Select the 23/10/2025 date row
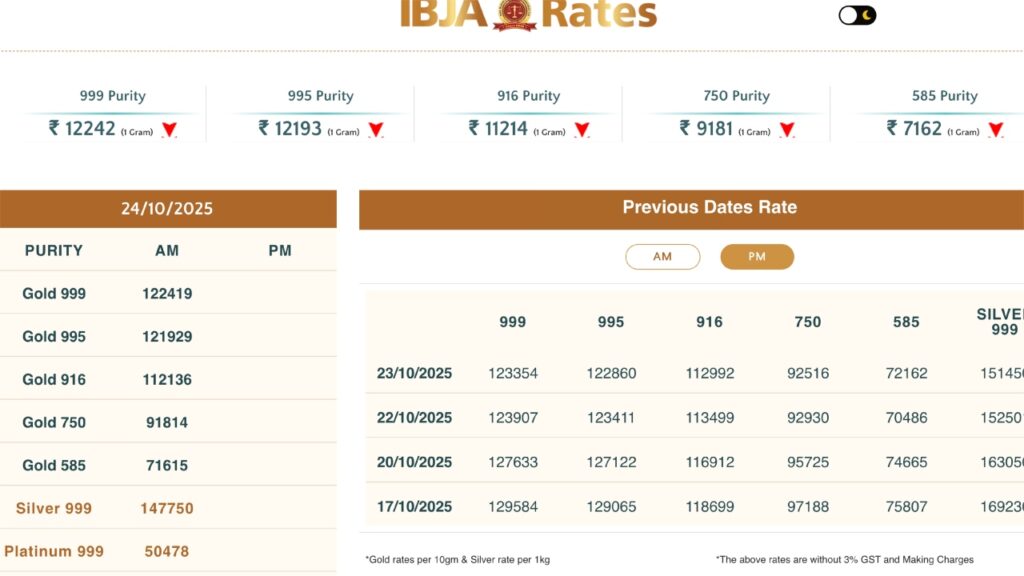Image resolution: width=1024 pixels, height=576 pixels. (x=414, y=373)
